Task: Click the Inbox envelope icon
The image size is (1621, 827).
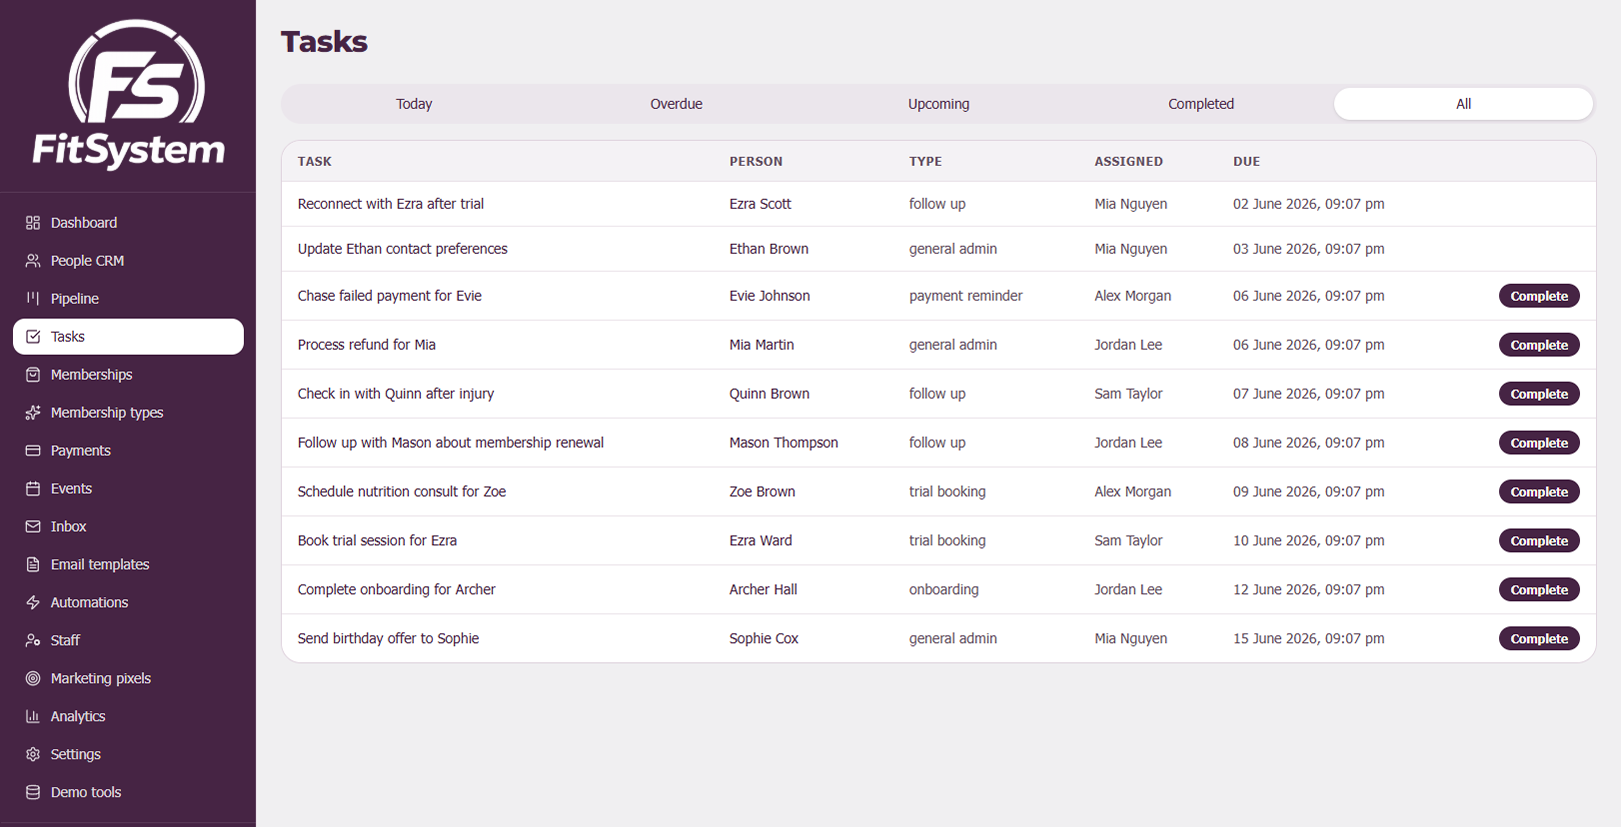Action: click(33, 527)
